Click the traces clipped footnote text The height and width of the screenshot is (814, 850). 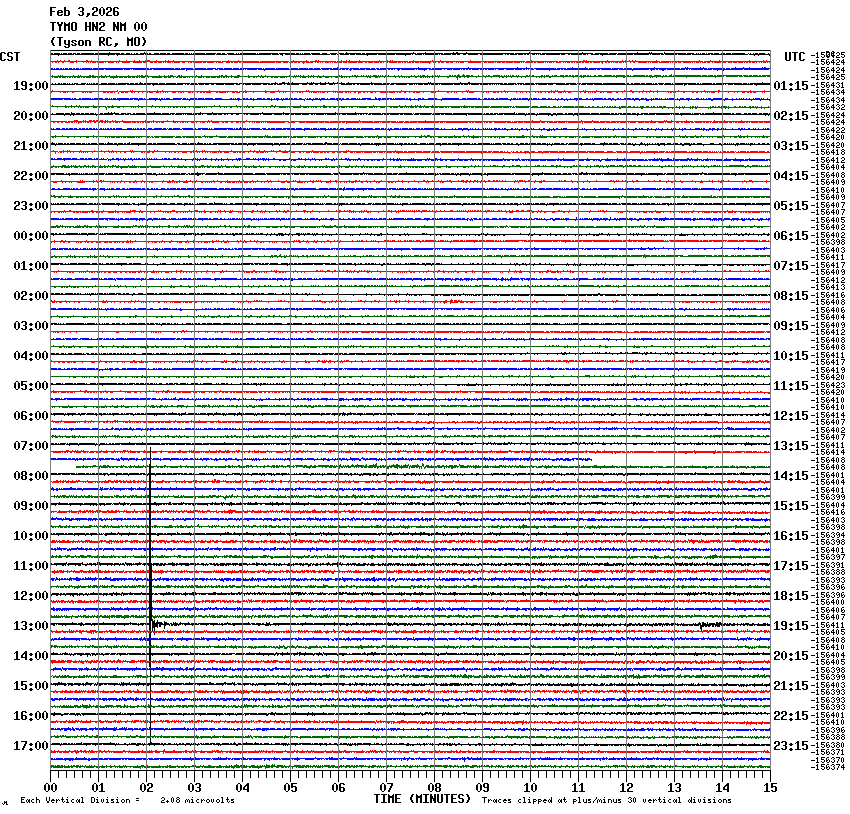[606, 800]
